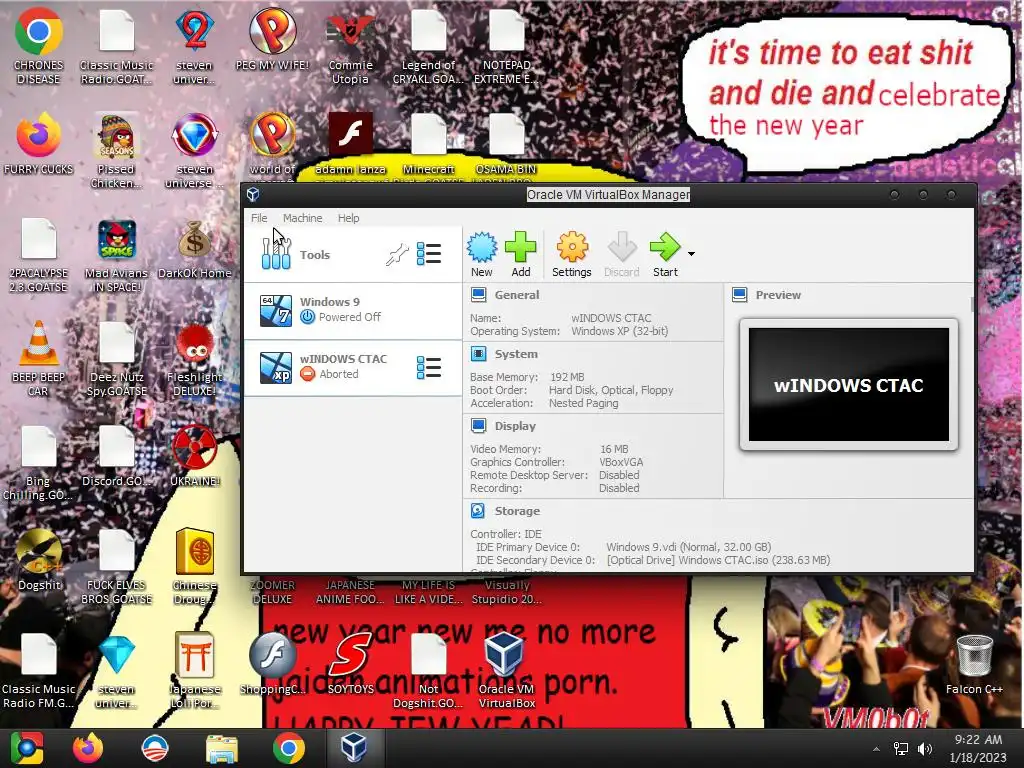Image resolution: width=1024 pixels, height=768 pixels.
Task: Open the Falcon C++ recycle bin icon
Action: pyautogui.click(x=974, y=664)
